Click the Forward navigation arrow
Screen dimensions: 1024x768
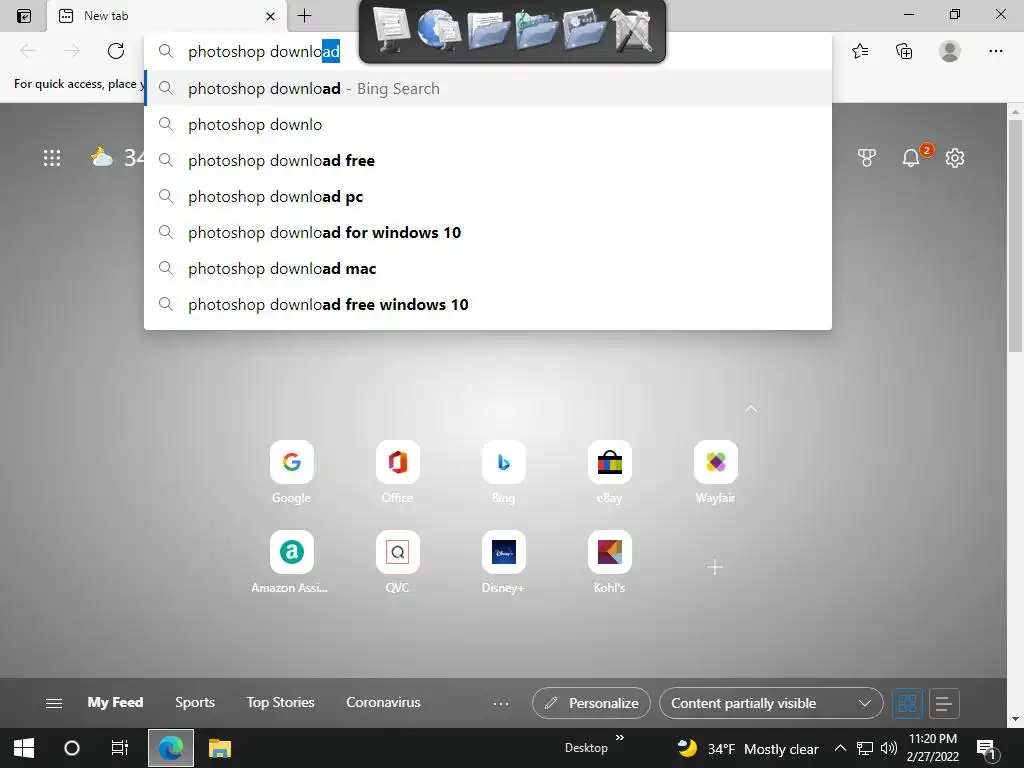pos(72,51)
